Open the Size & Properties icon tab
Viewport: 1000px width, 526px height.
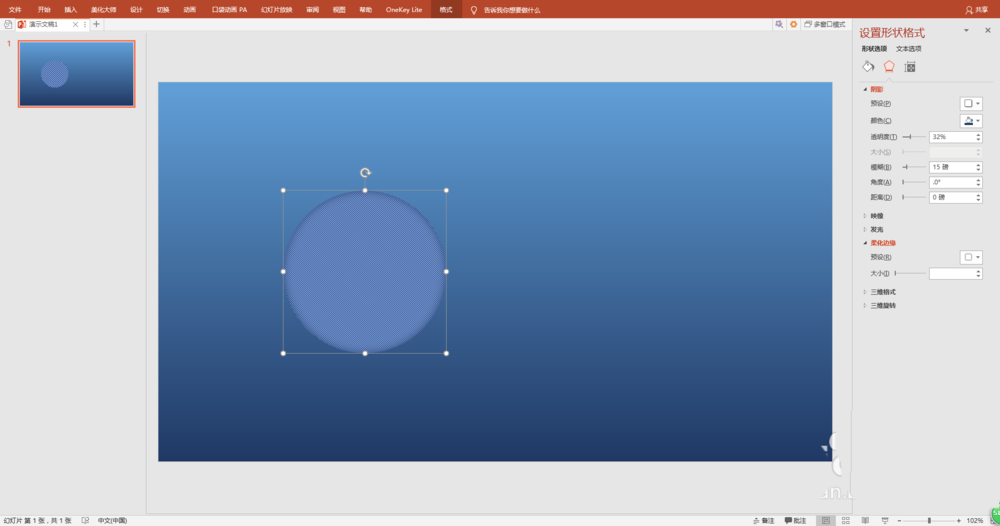point(910,67)
